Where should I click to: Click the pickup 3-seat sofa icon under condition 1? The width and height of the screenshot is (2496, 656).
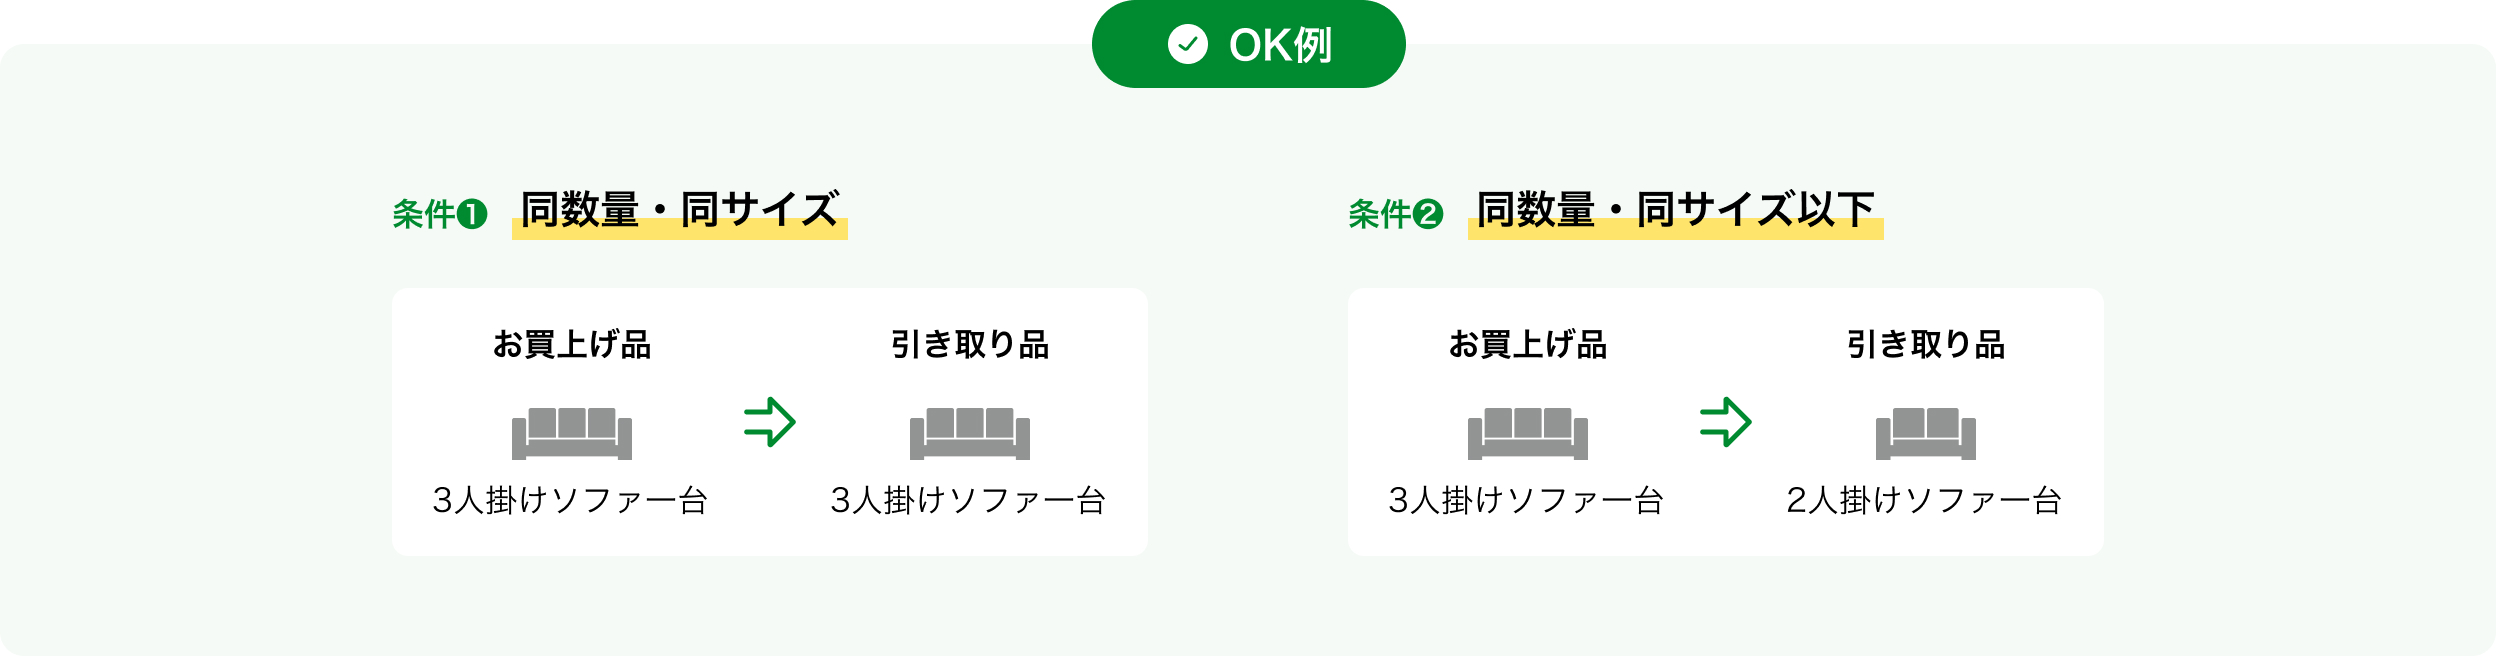coord(970,433)
